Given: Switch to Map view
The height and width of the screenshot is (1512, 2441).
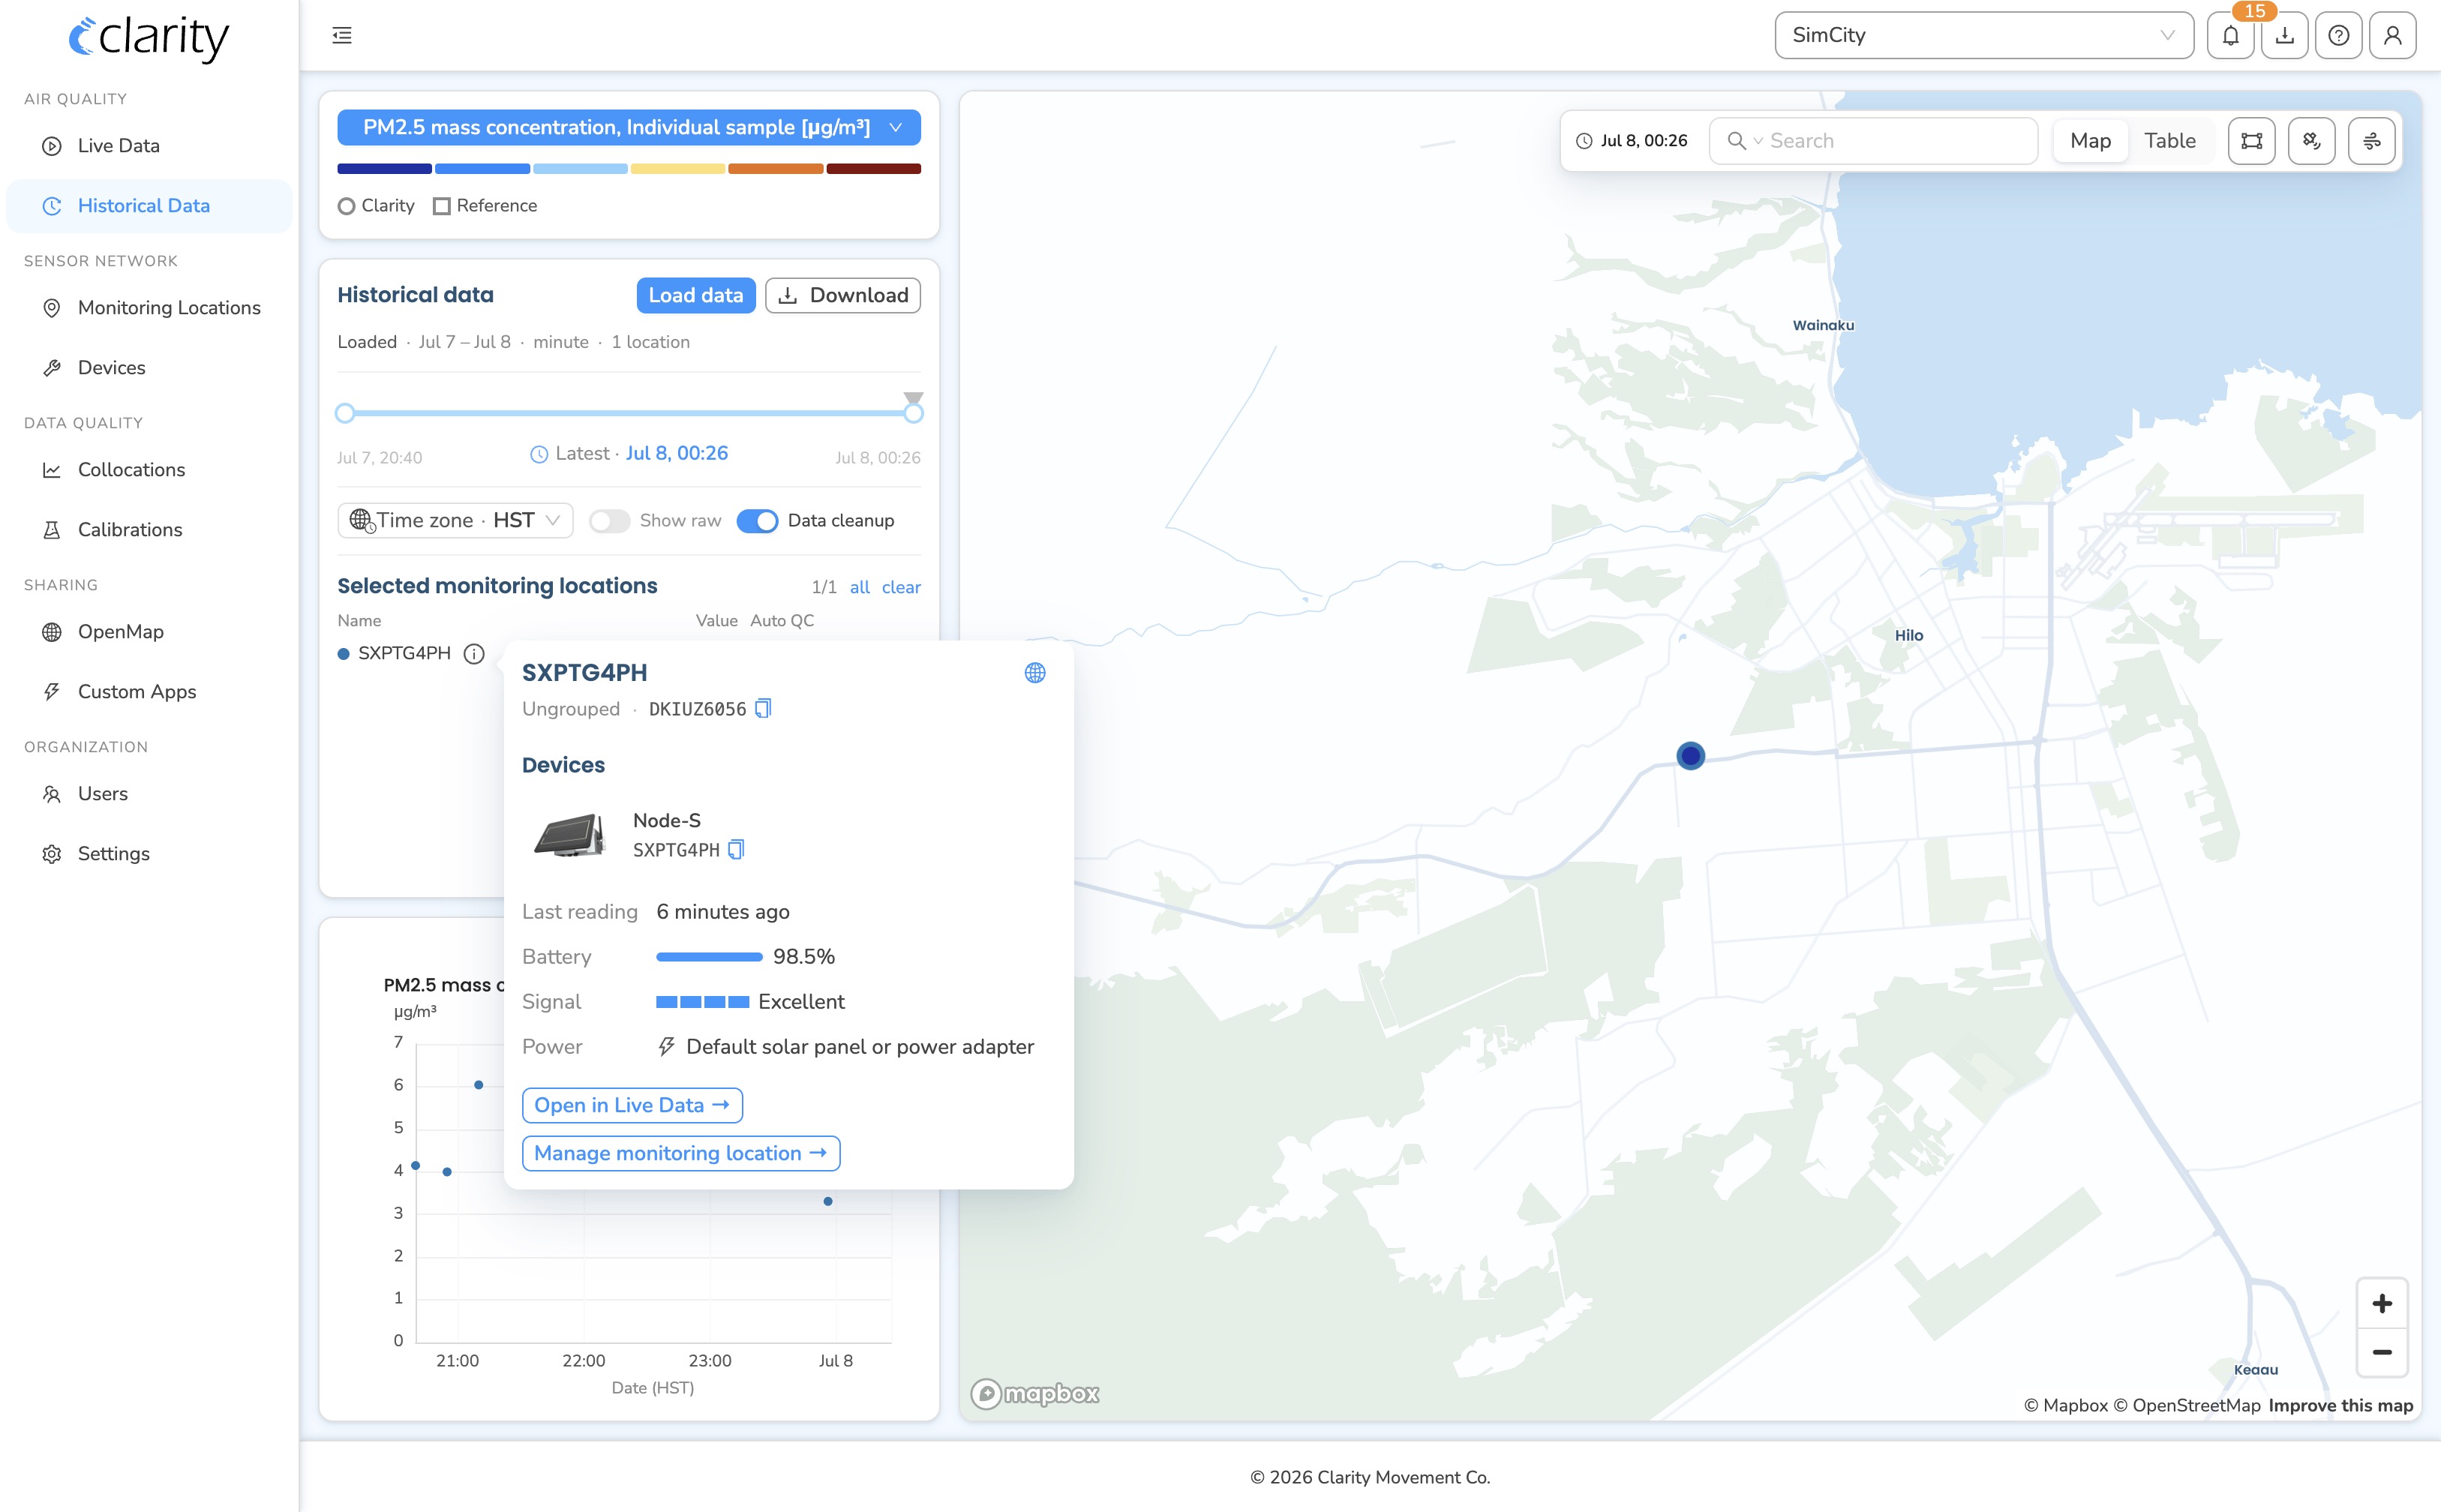Looking at the screenshot, I should coord(2090,141).
